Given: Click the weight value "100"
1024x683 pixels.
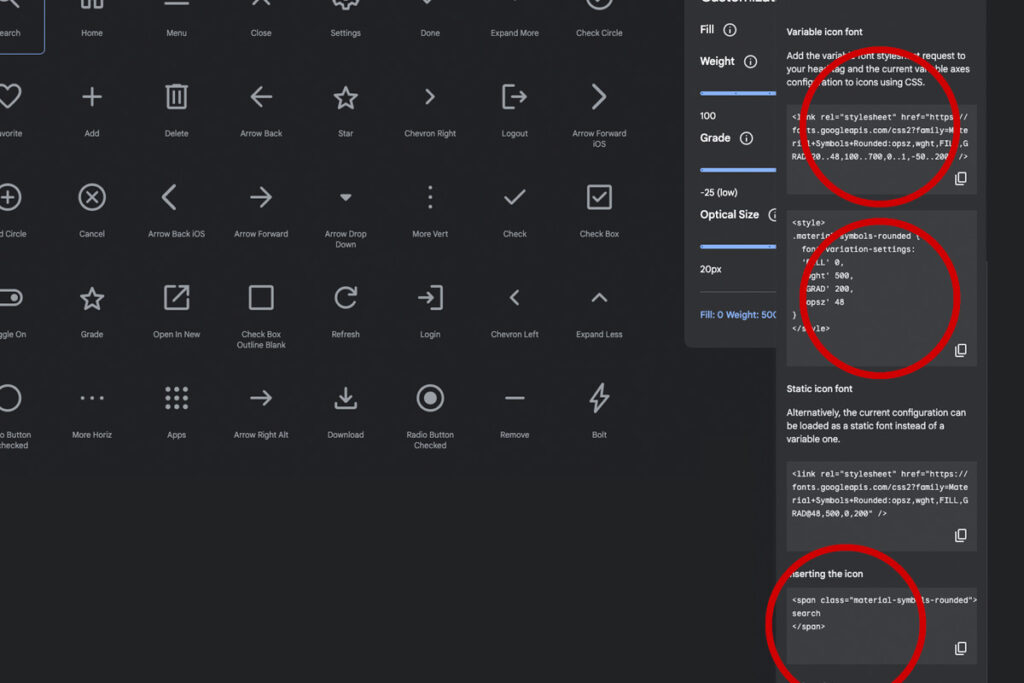Looking at the screenshot, I should (x=708, y=116).
